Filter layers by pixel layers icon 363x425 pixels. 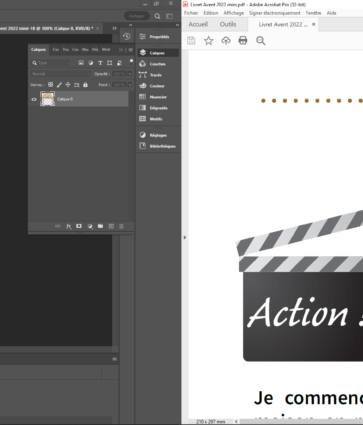pyautogui.click(x=81, y=63)
